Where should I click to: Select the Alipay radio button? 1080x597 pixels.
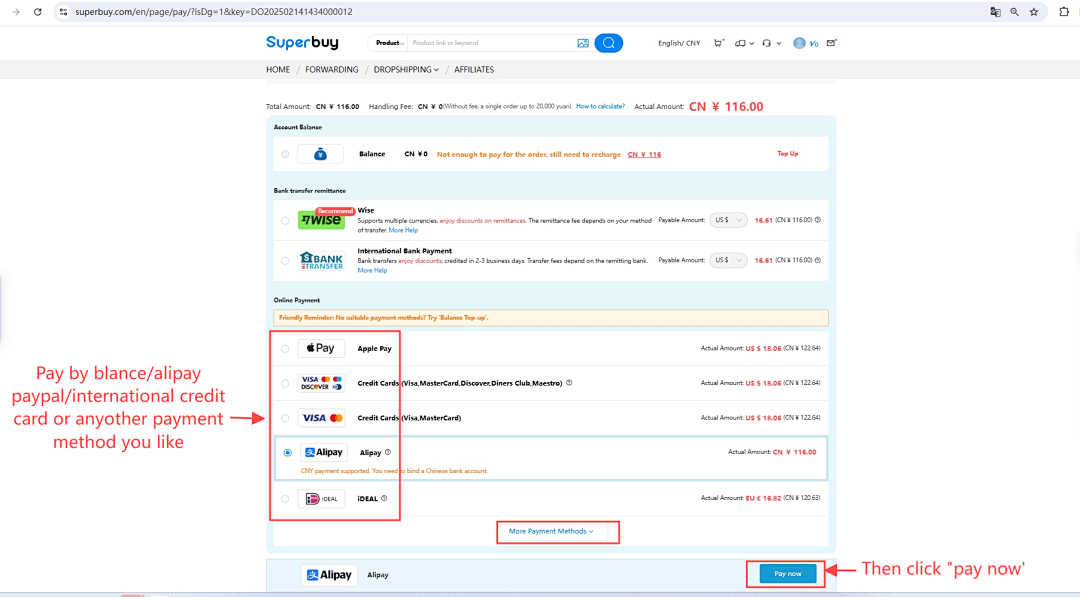point(288,452)
